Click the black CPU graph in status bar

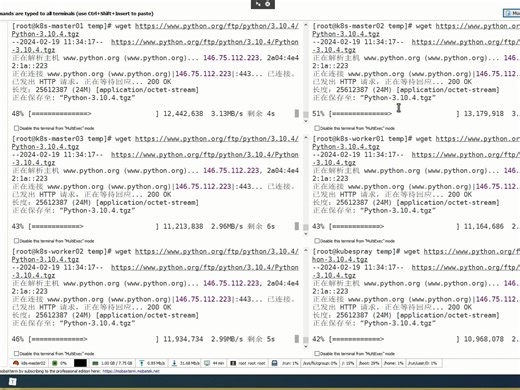pyautogui.click(x=80, y=363)
